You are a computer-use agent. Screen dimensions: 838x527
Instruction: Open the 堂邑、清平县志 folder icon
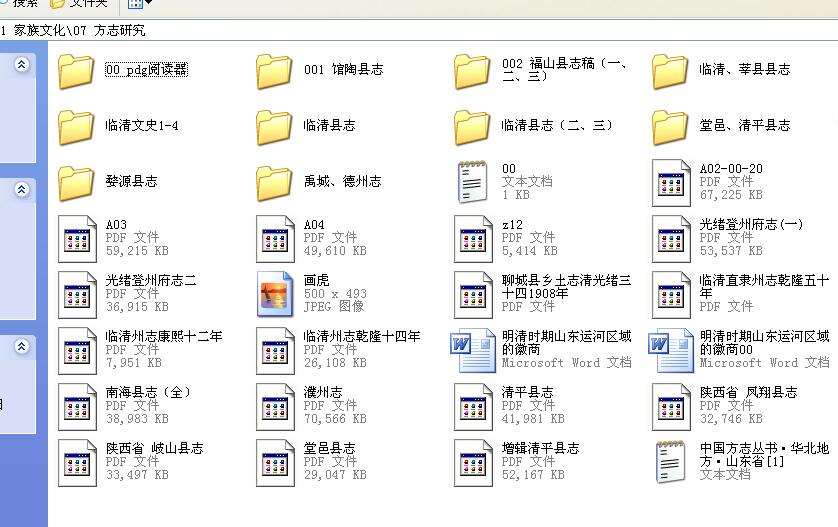pyautogui.click(x=670, y=126)
